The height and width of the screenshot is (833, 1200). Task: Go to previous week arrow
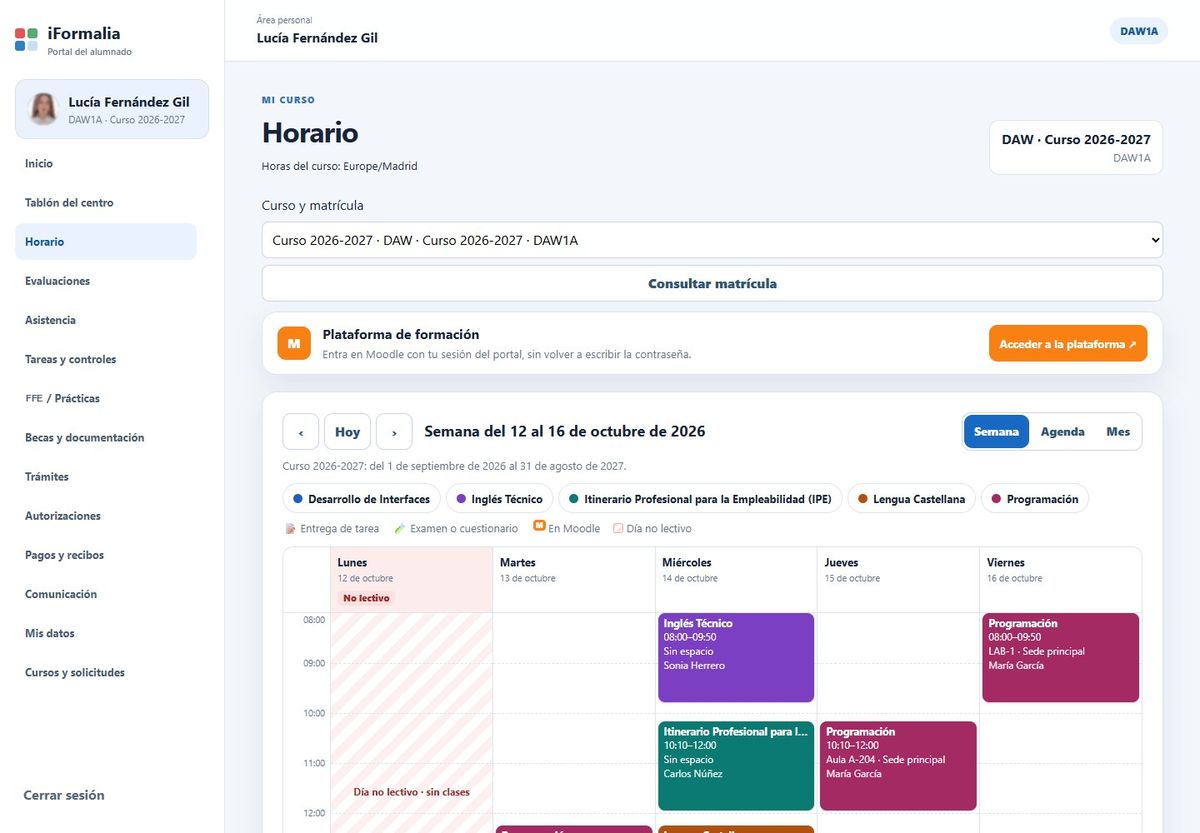[x=300, y=432]
